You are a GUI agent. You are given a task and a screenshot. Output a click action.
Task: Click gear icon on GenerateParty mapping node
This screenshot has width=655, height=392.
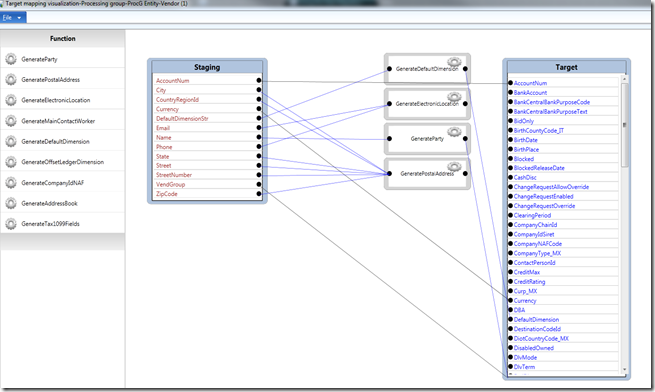click(x=454, y=132)
